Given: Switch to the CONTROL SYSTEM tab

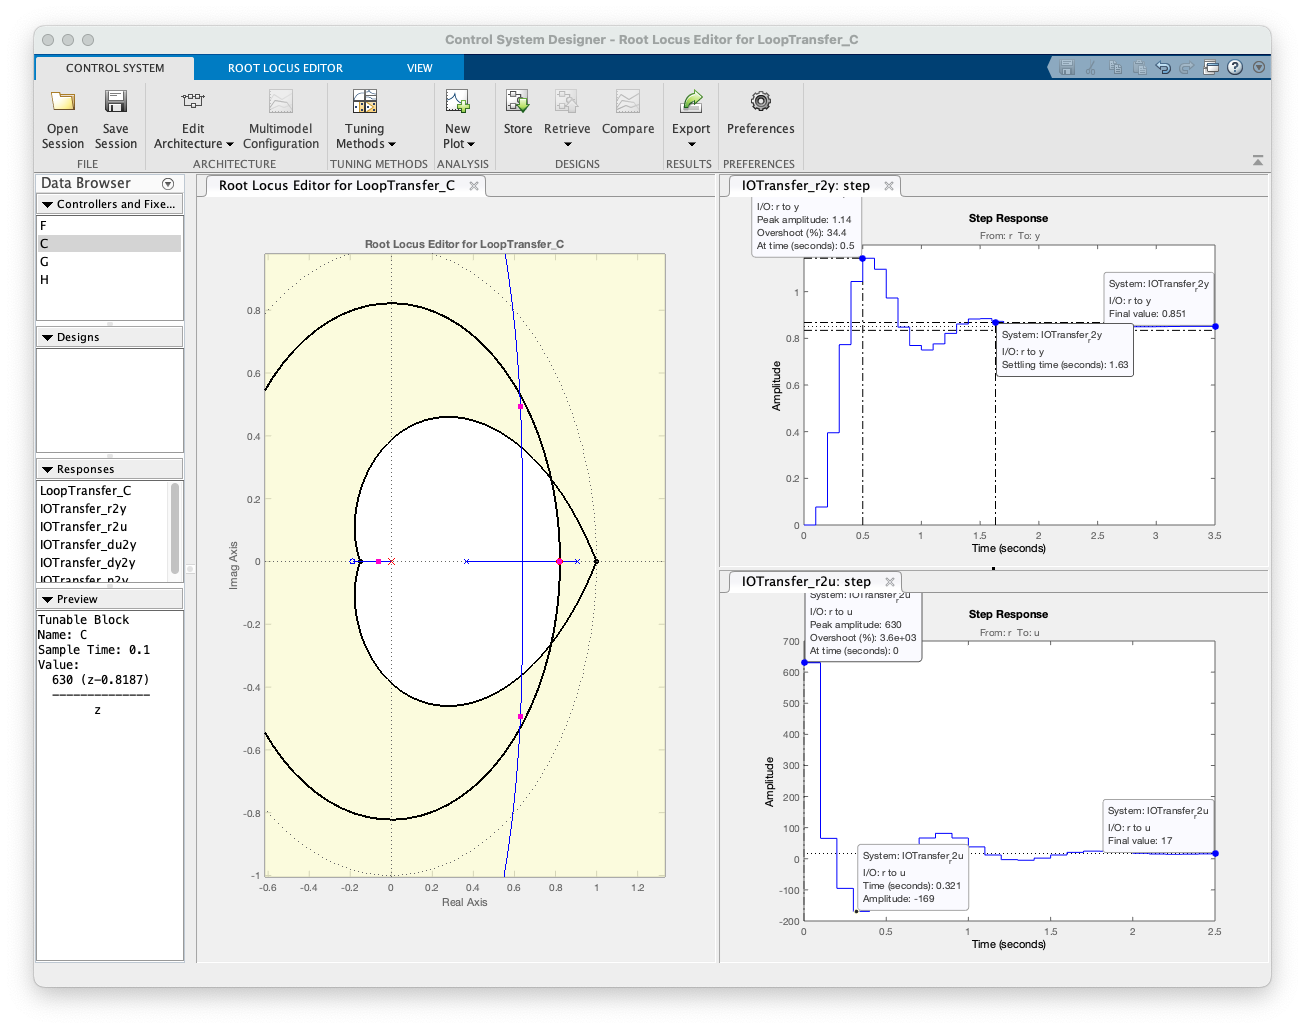Looking at the screenshot, I should (115, 68).
